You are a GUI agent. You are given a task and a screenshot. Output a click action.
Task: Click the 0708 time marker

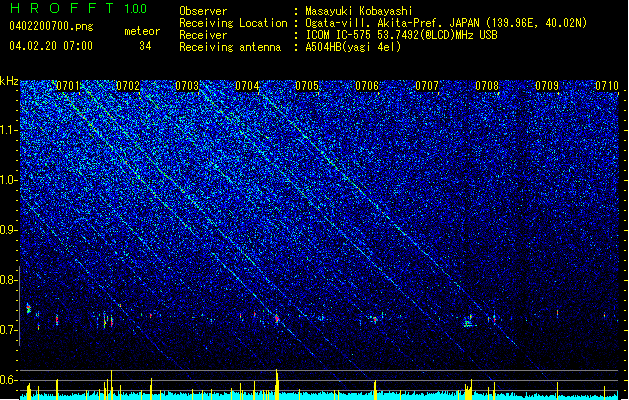[x=487, y=86]
